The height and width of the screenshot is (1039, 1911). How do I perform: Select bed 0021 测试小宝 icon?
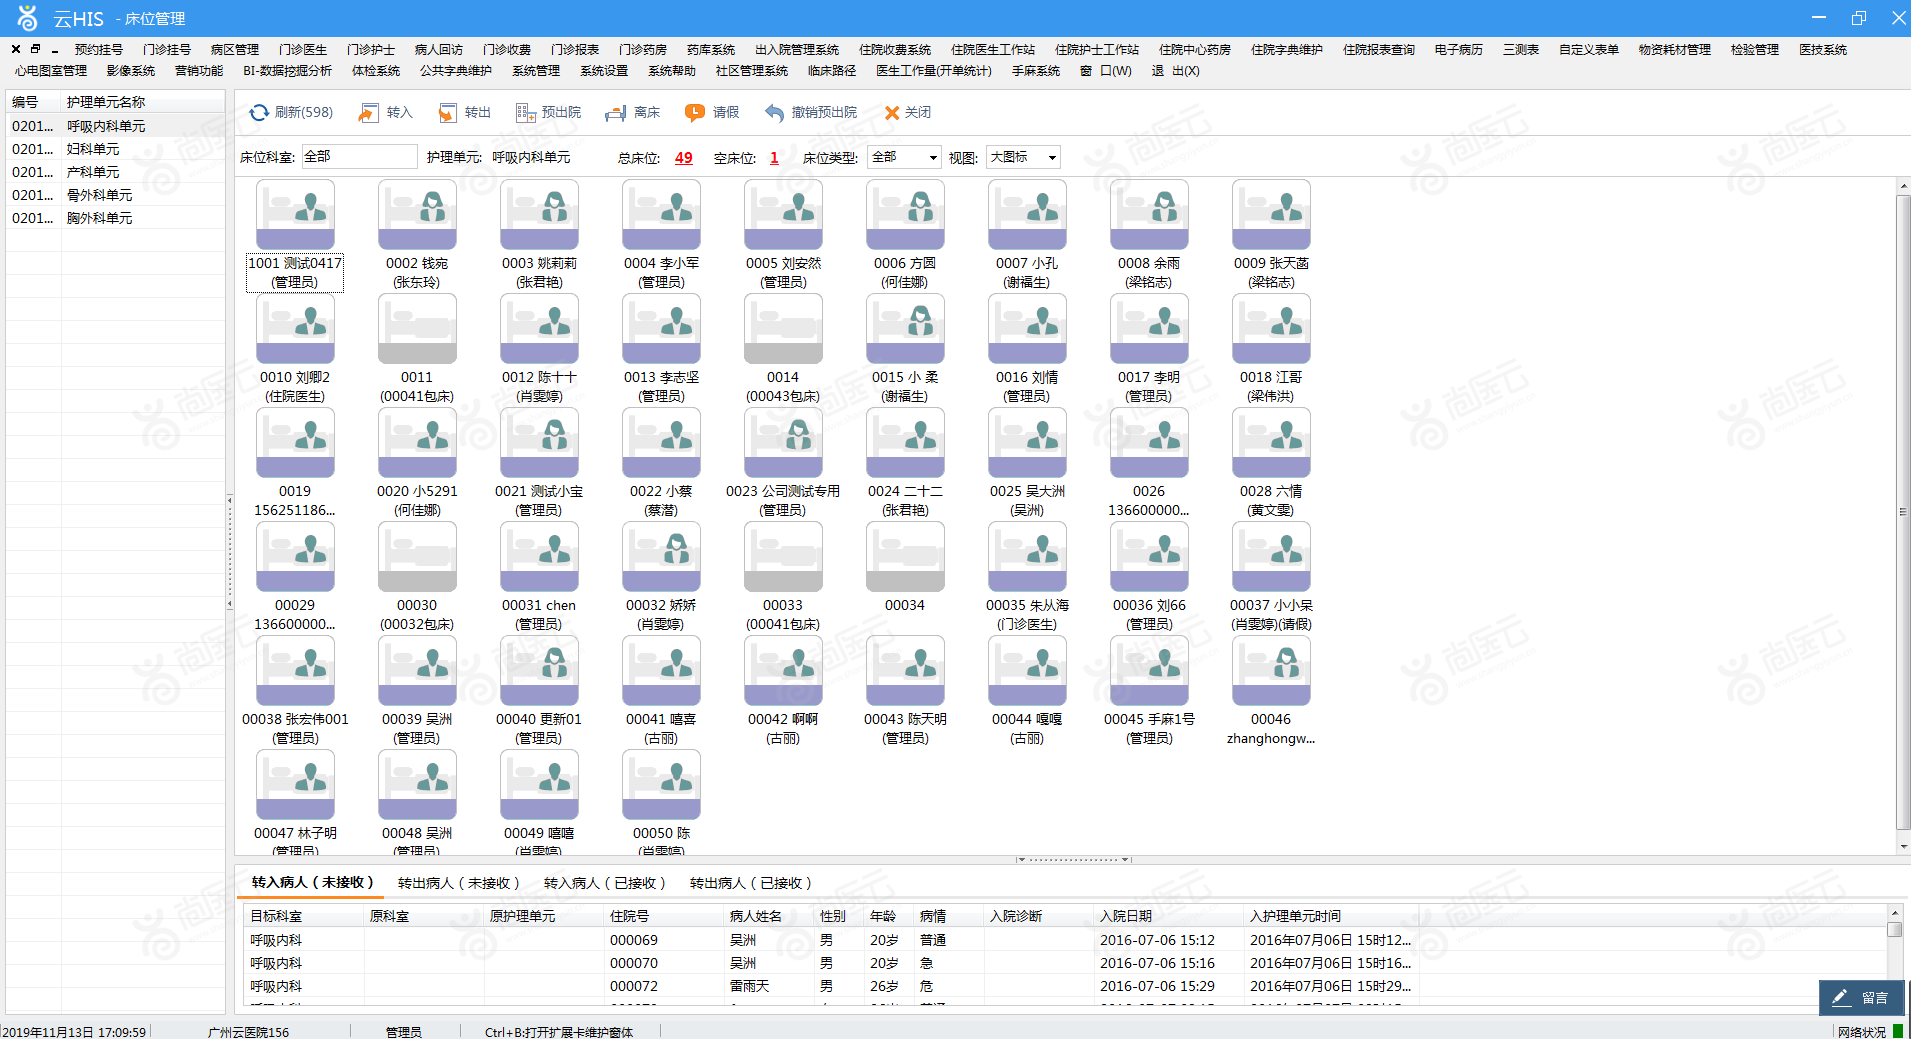click(539, 442)
